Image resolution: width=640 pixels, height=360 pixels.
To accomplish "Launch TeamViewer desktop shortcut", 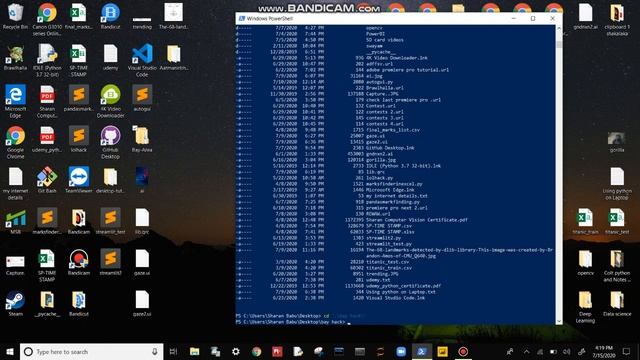I will 79,180.
